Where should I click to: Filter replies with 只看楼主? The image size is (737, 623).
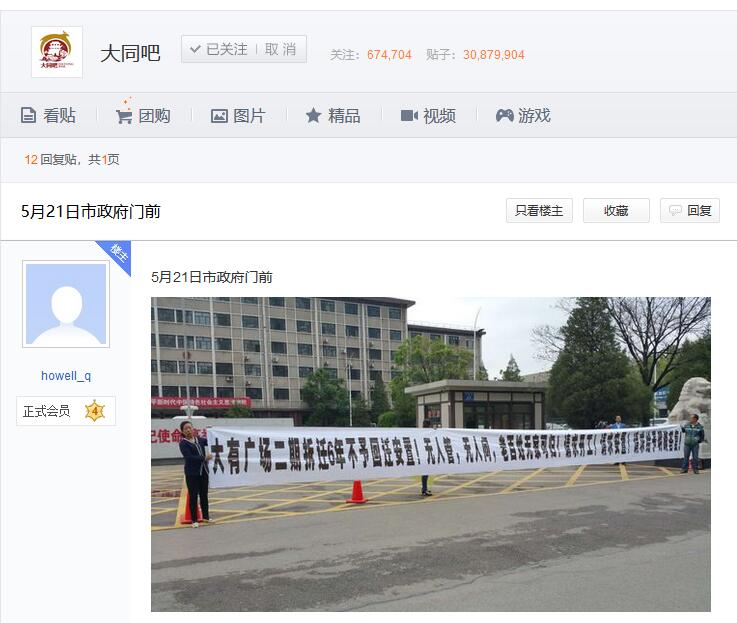[x=539, y=211]
